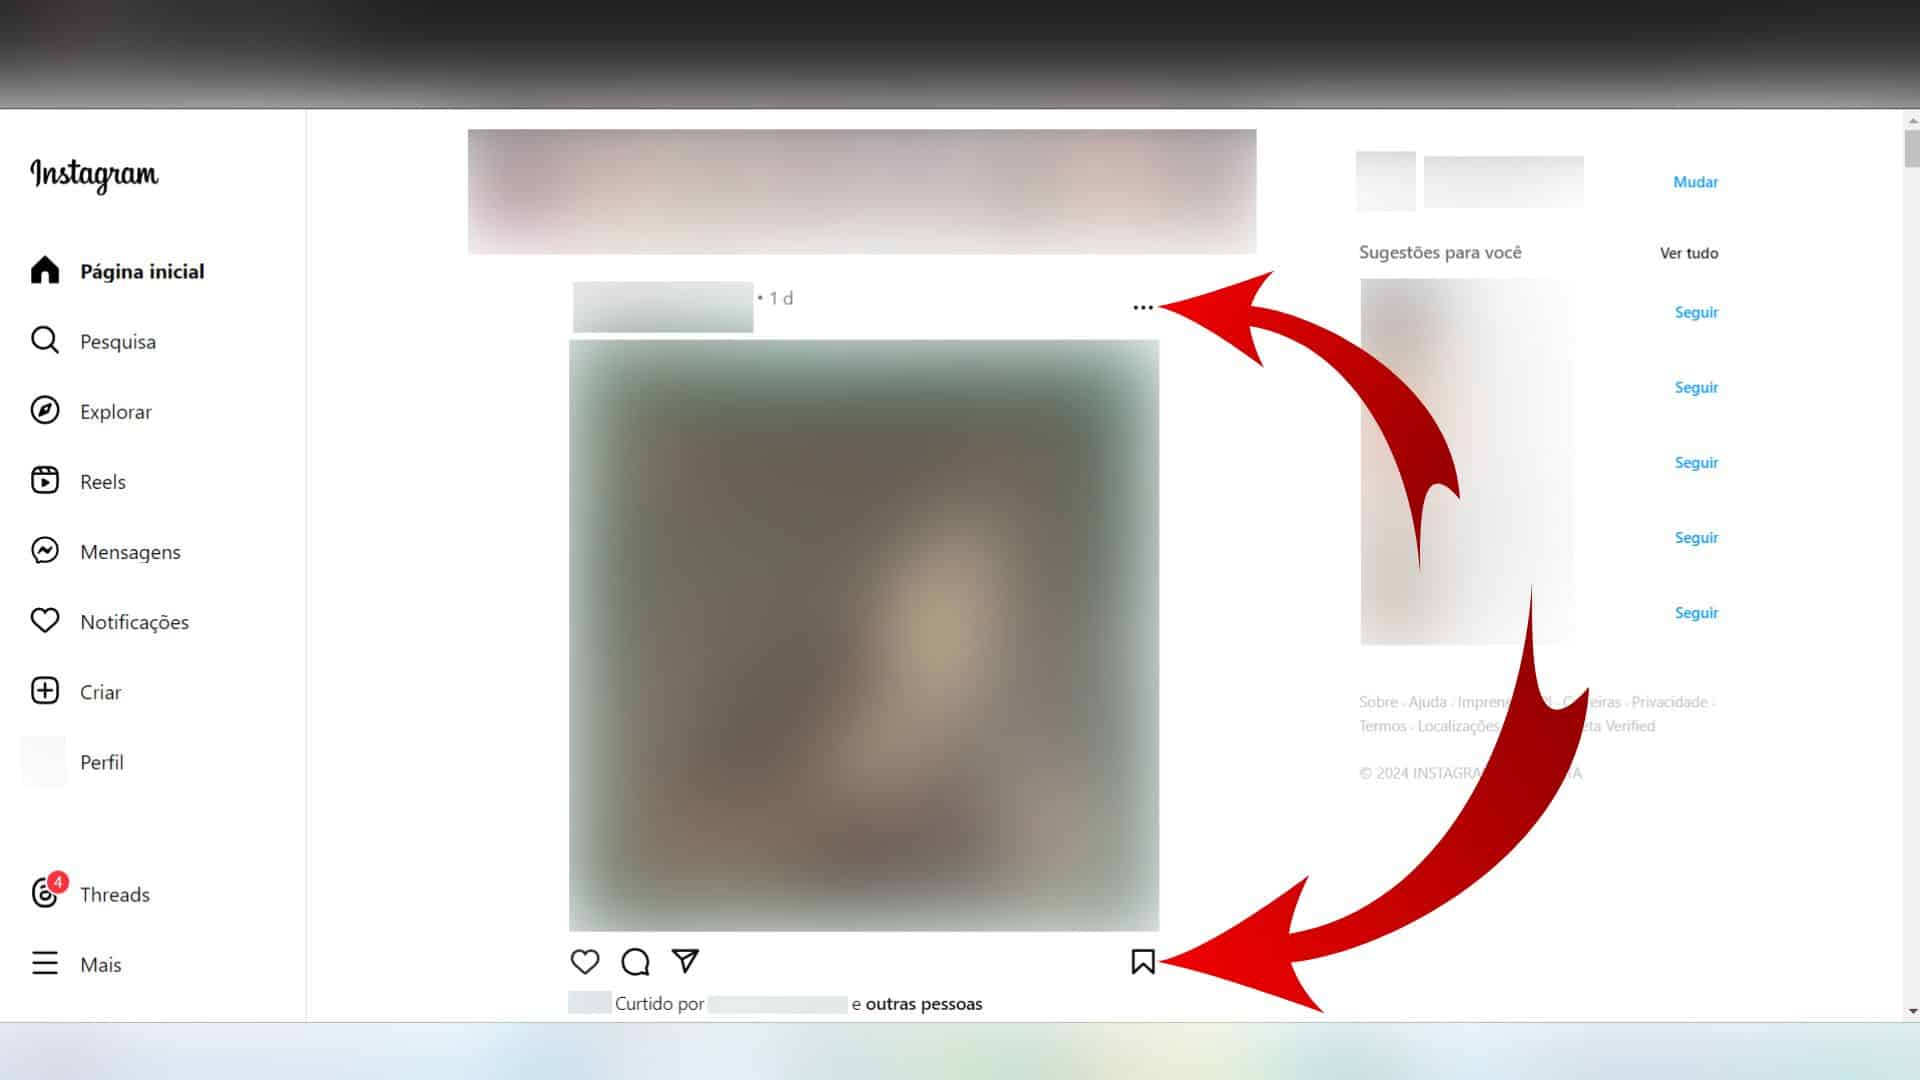1920x1080 pixels.
Task: Click the bookmark/save icon on post
Action: pos(1142,961)
